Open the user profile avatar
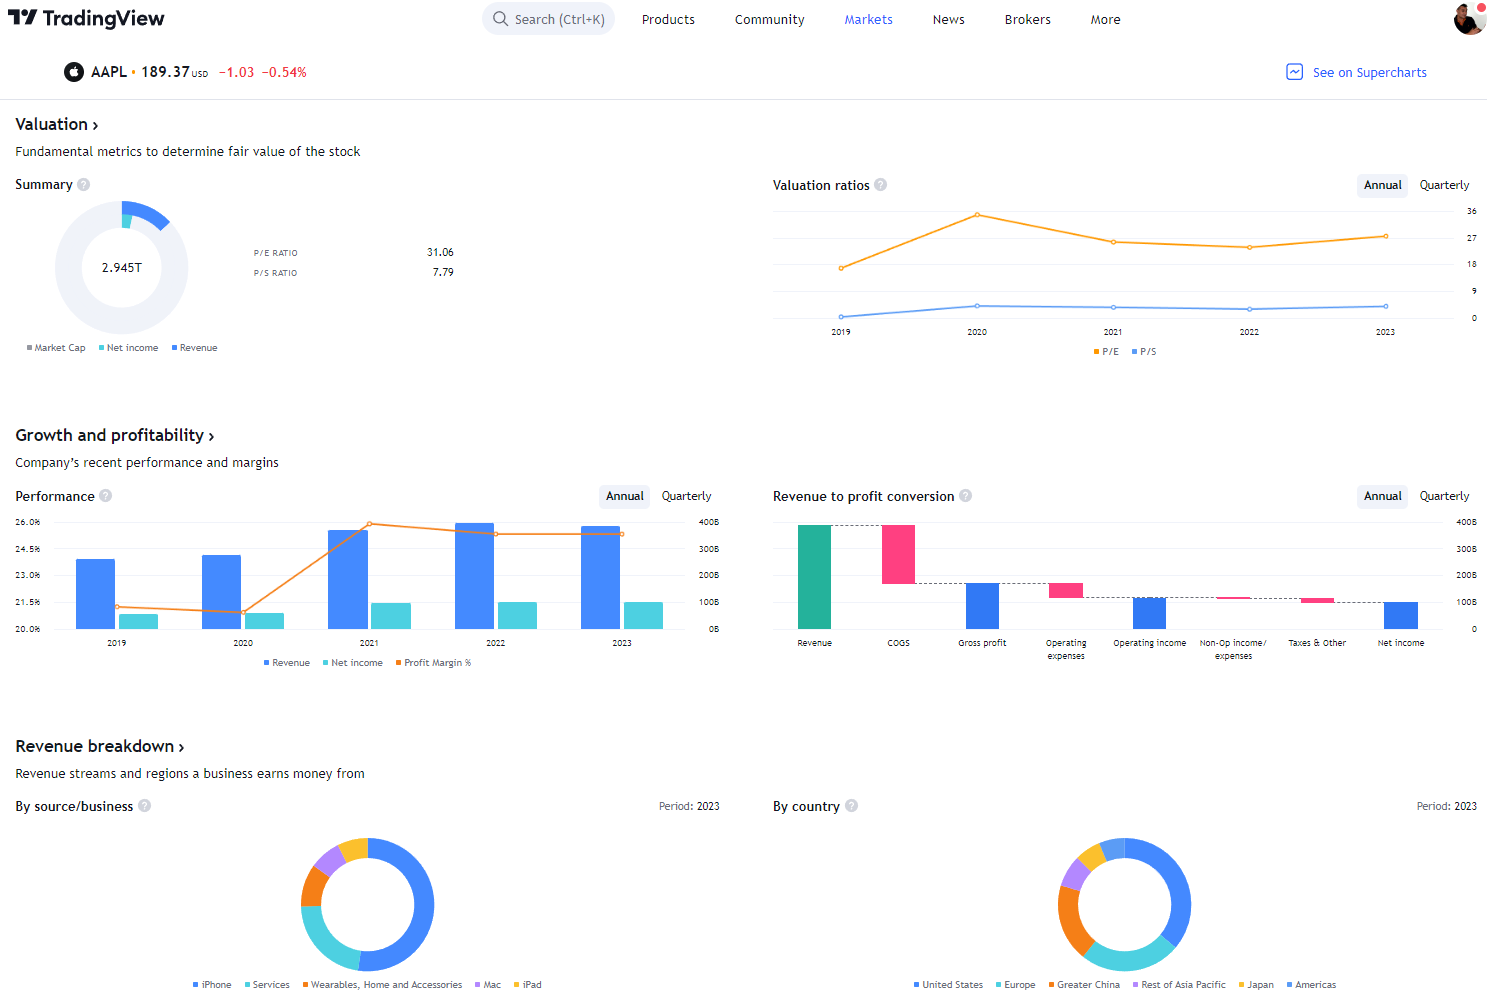This screenshot has width=1487, height=991. pyautogui.click(x=1468, y=18)
